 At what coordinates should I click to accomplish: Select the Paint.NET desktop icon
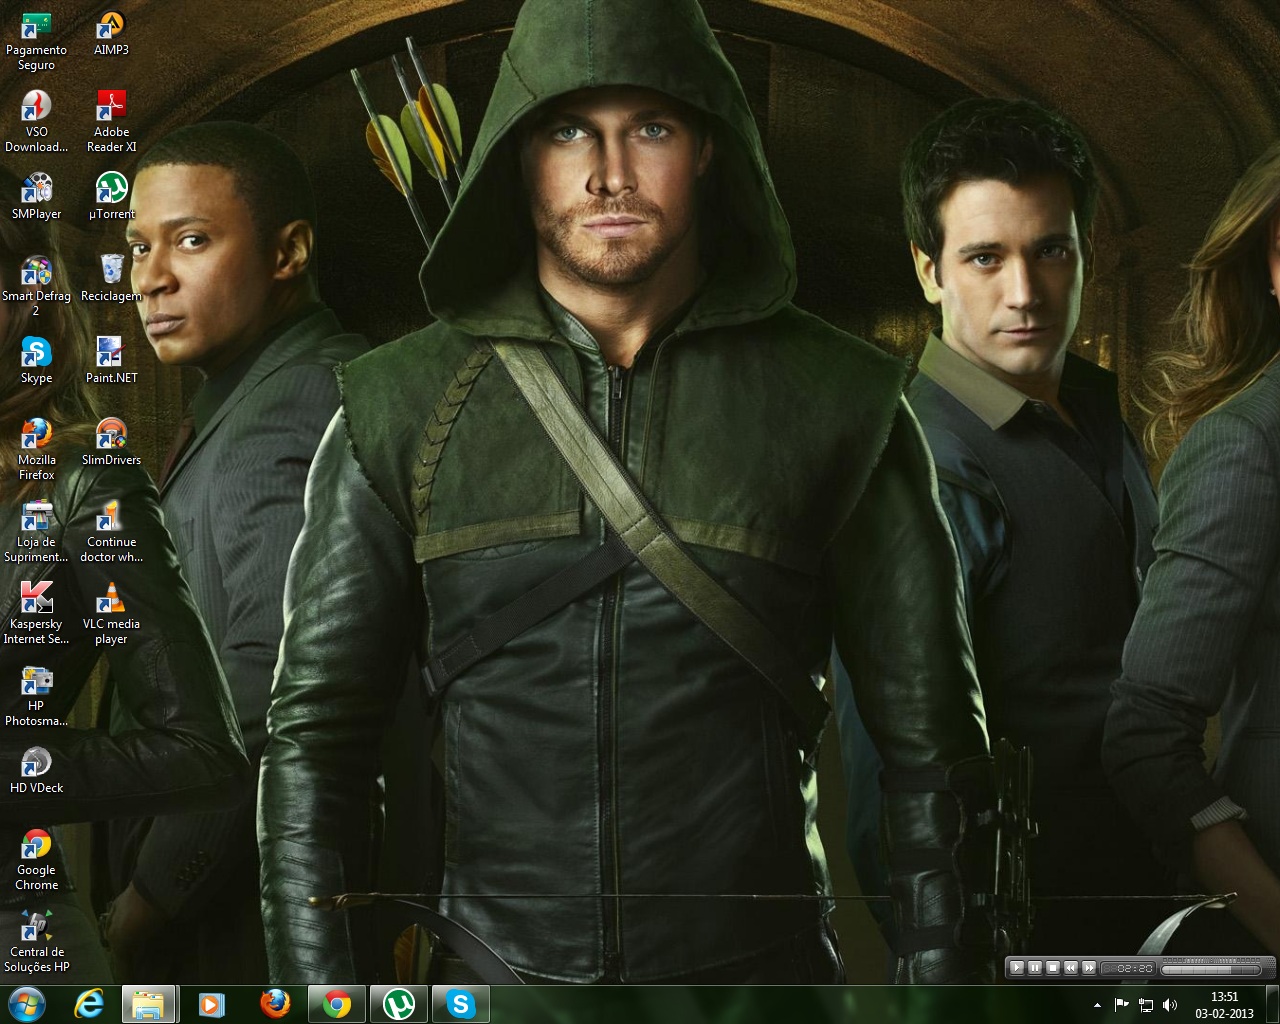tap(111, 361)
